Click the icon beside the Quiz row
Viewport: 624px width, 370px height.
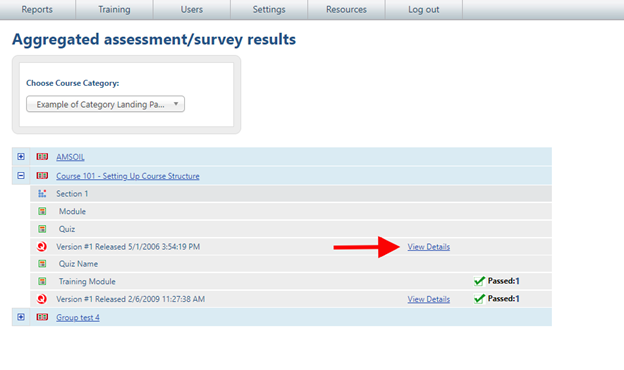tap(42, 229)
